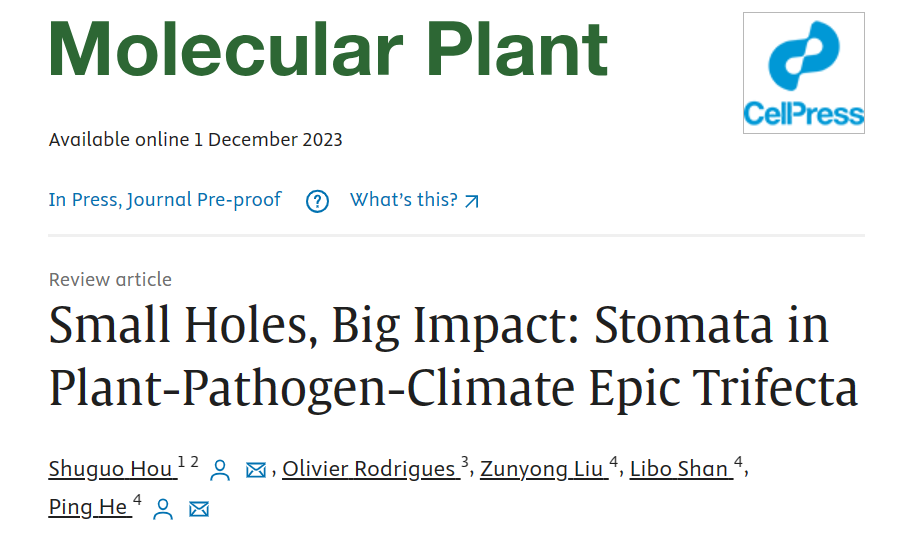Screen dimensions: 906x543
Task: Open the What's this? link
Action: 403,200
